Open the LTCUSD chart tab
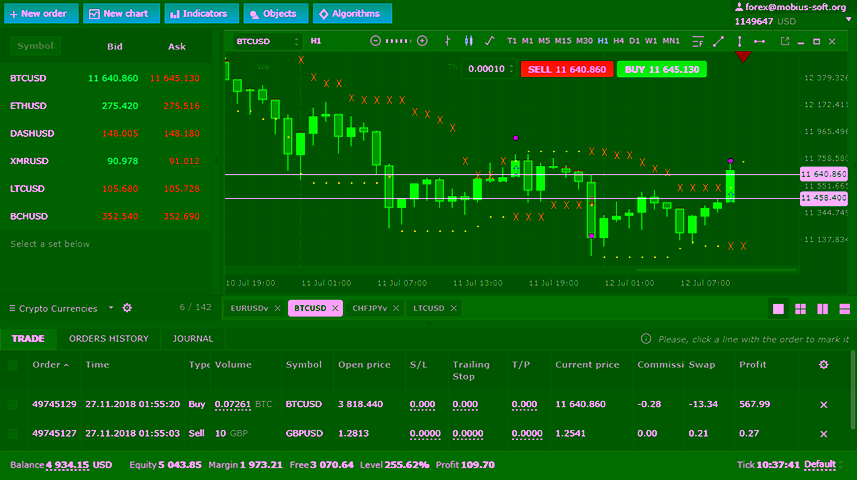Screen dimensions: 857x480 [x=429, y=308]
